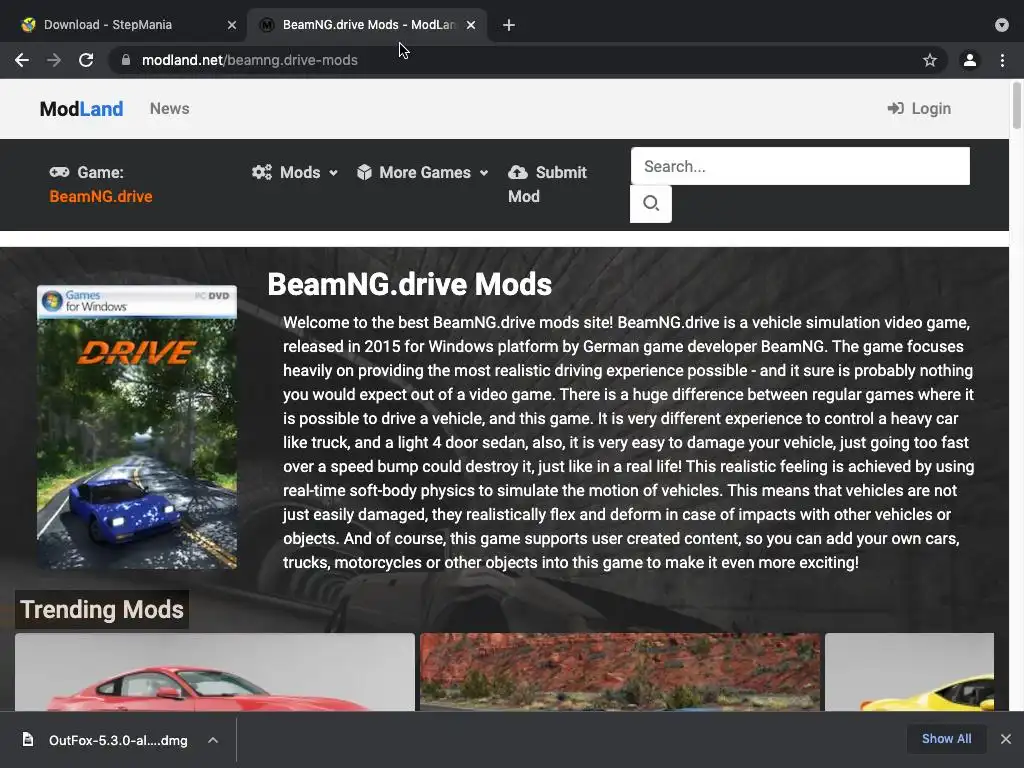Reload the ModLand page
The width and height of the screenshot is (1024, 768).
[x=86, y=60]
